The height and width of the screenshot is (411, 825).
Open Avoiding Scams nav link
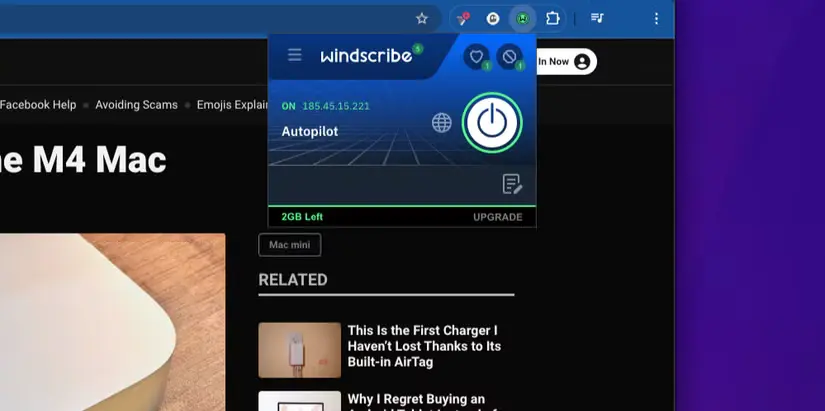[136, 105]
